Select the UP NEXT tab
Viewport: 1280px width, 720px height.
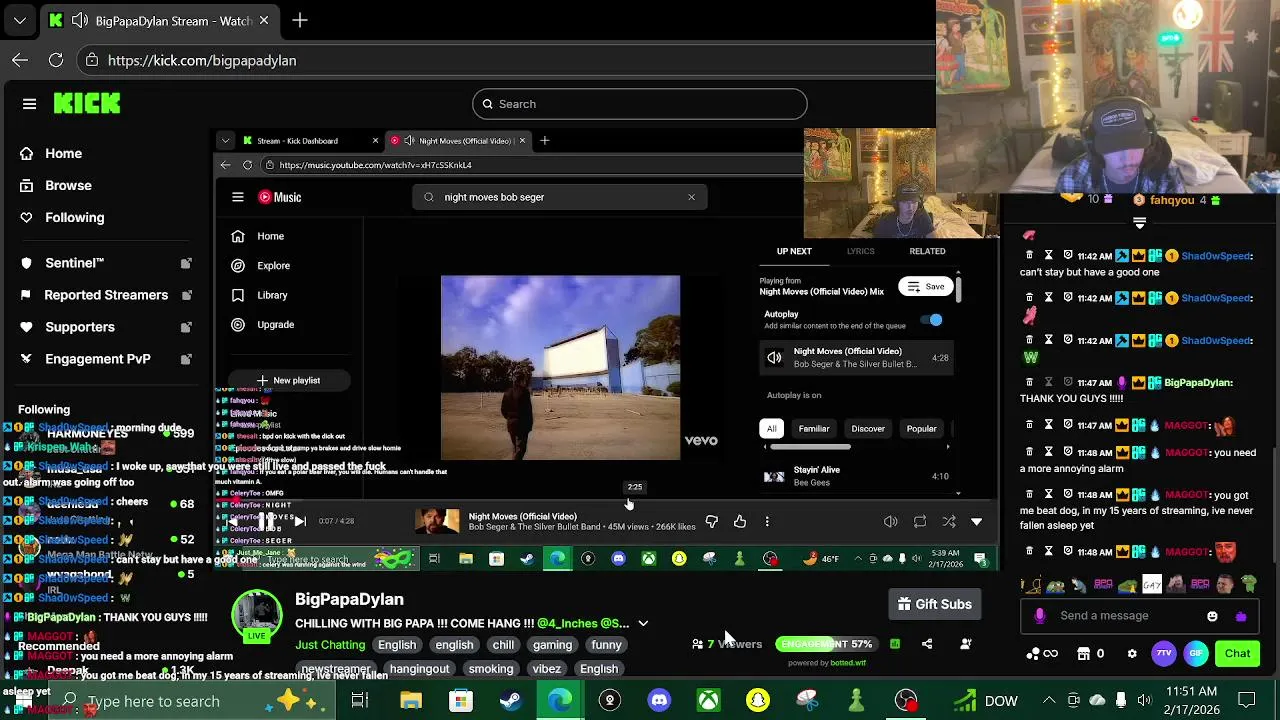[x=794, y=251]
